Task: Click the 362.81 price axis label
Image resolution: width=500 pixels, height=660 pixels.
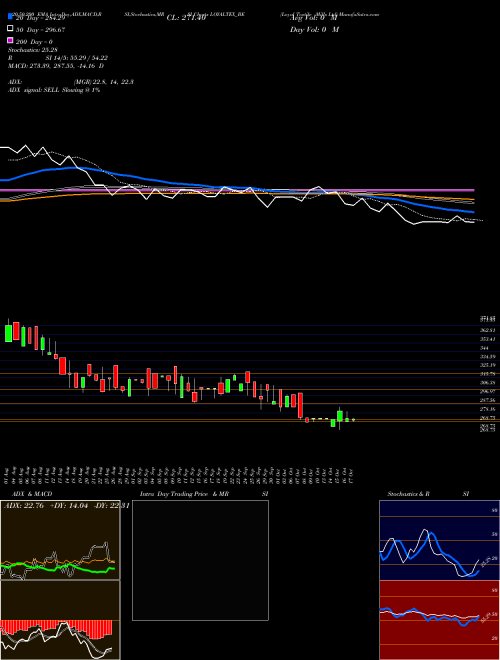Action: 488,330
